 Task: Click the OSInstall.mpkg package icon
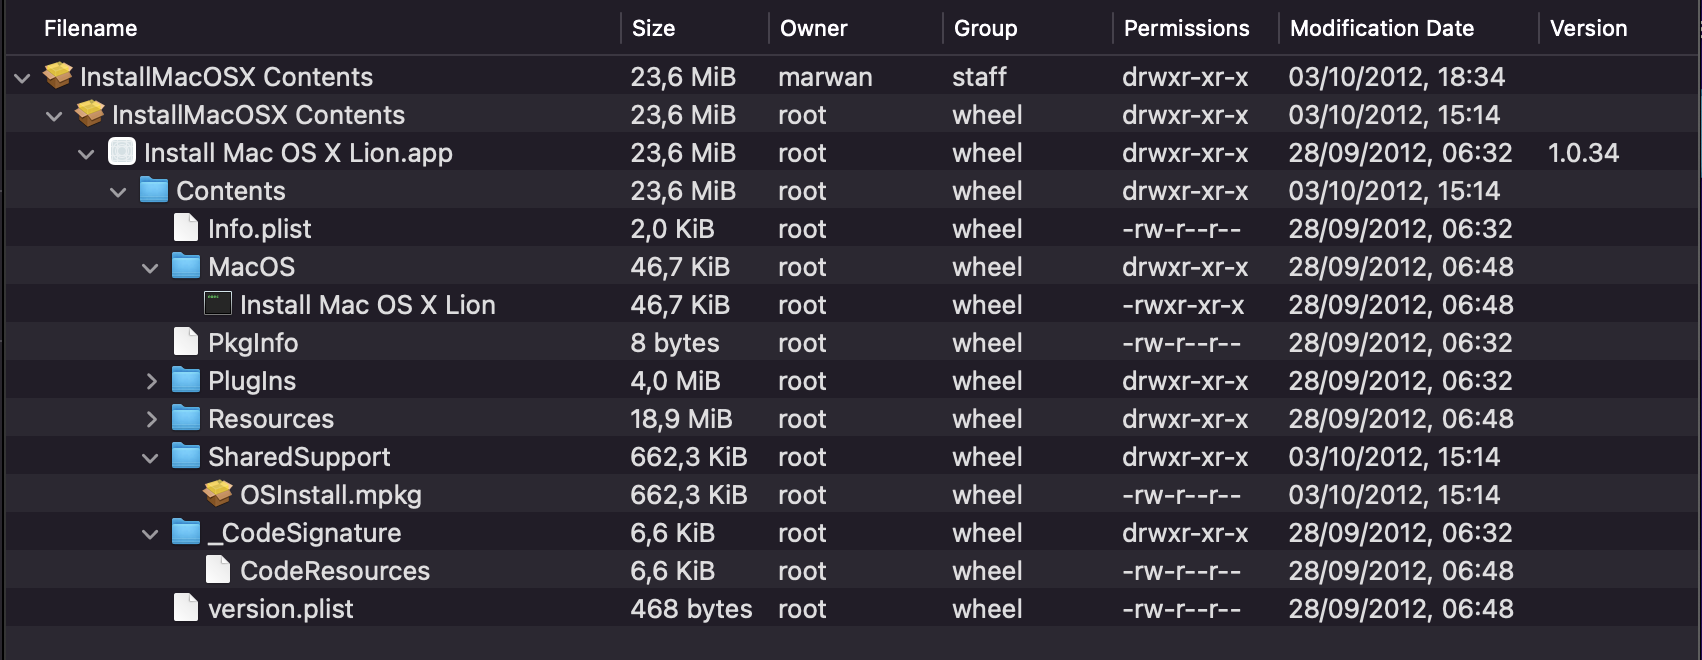click(218, 494)
